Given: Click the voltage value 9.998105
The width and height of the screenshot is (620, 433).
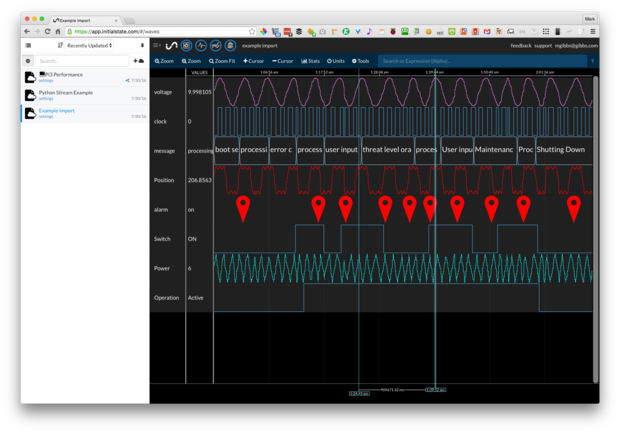Looking at the screenshot, I should [x=200, y=92].
